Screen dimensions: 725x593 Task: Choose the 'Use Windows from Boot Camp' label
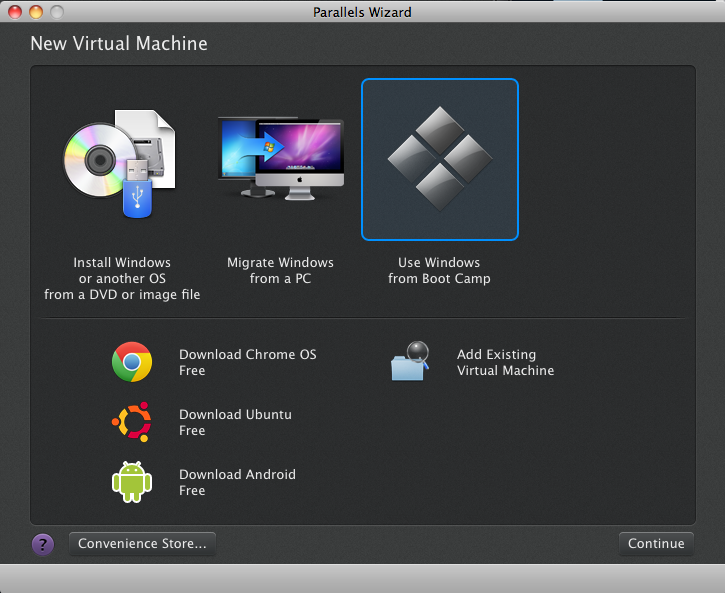point(439,270)
